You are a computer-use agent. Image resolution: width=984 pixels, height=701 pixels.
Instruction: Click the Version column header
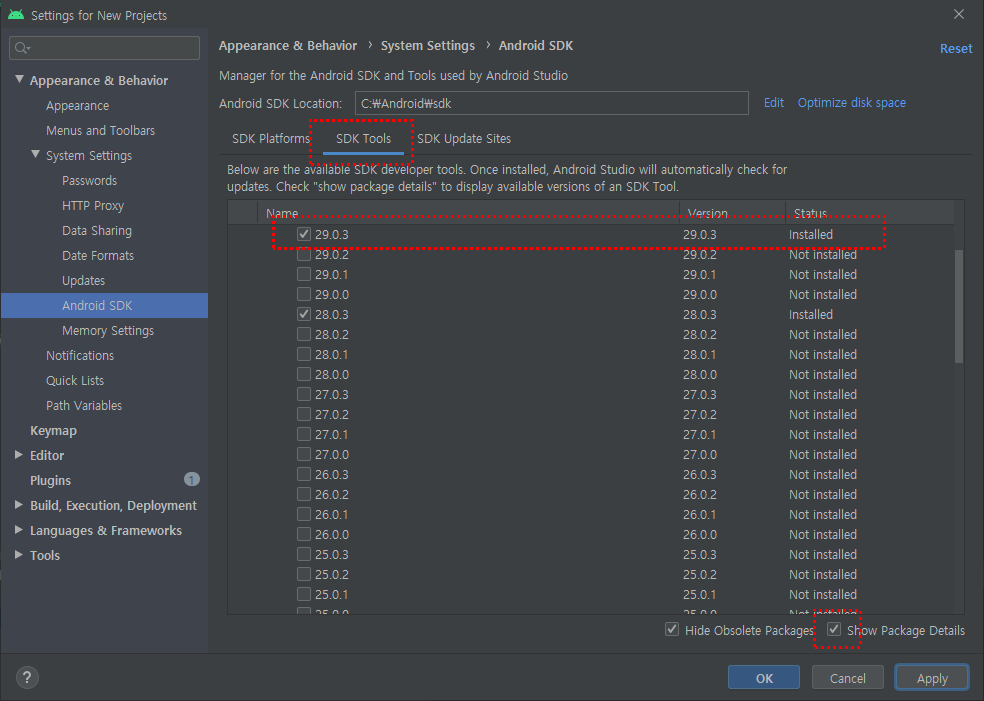coord(732,213)
